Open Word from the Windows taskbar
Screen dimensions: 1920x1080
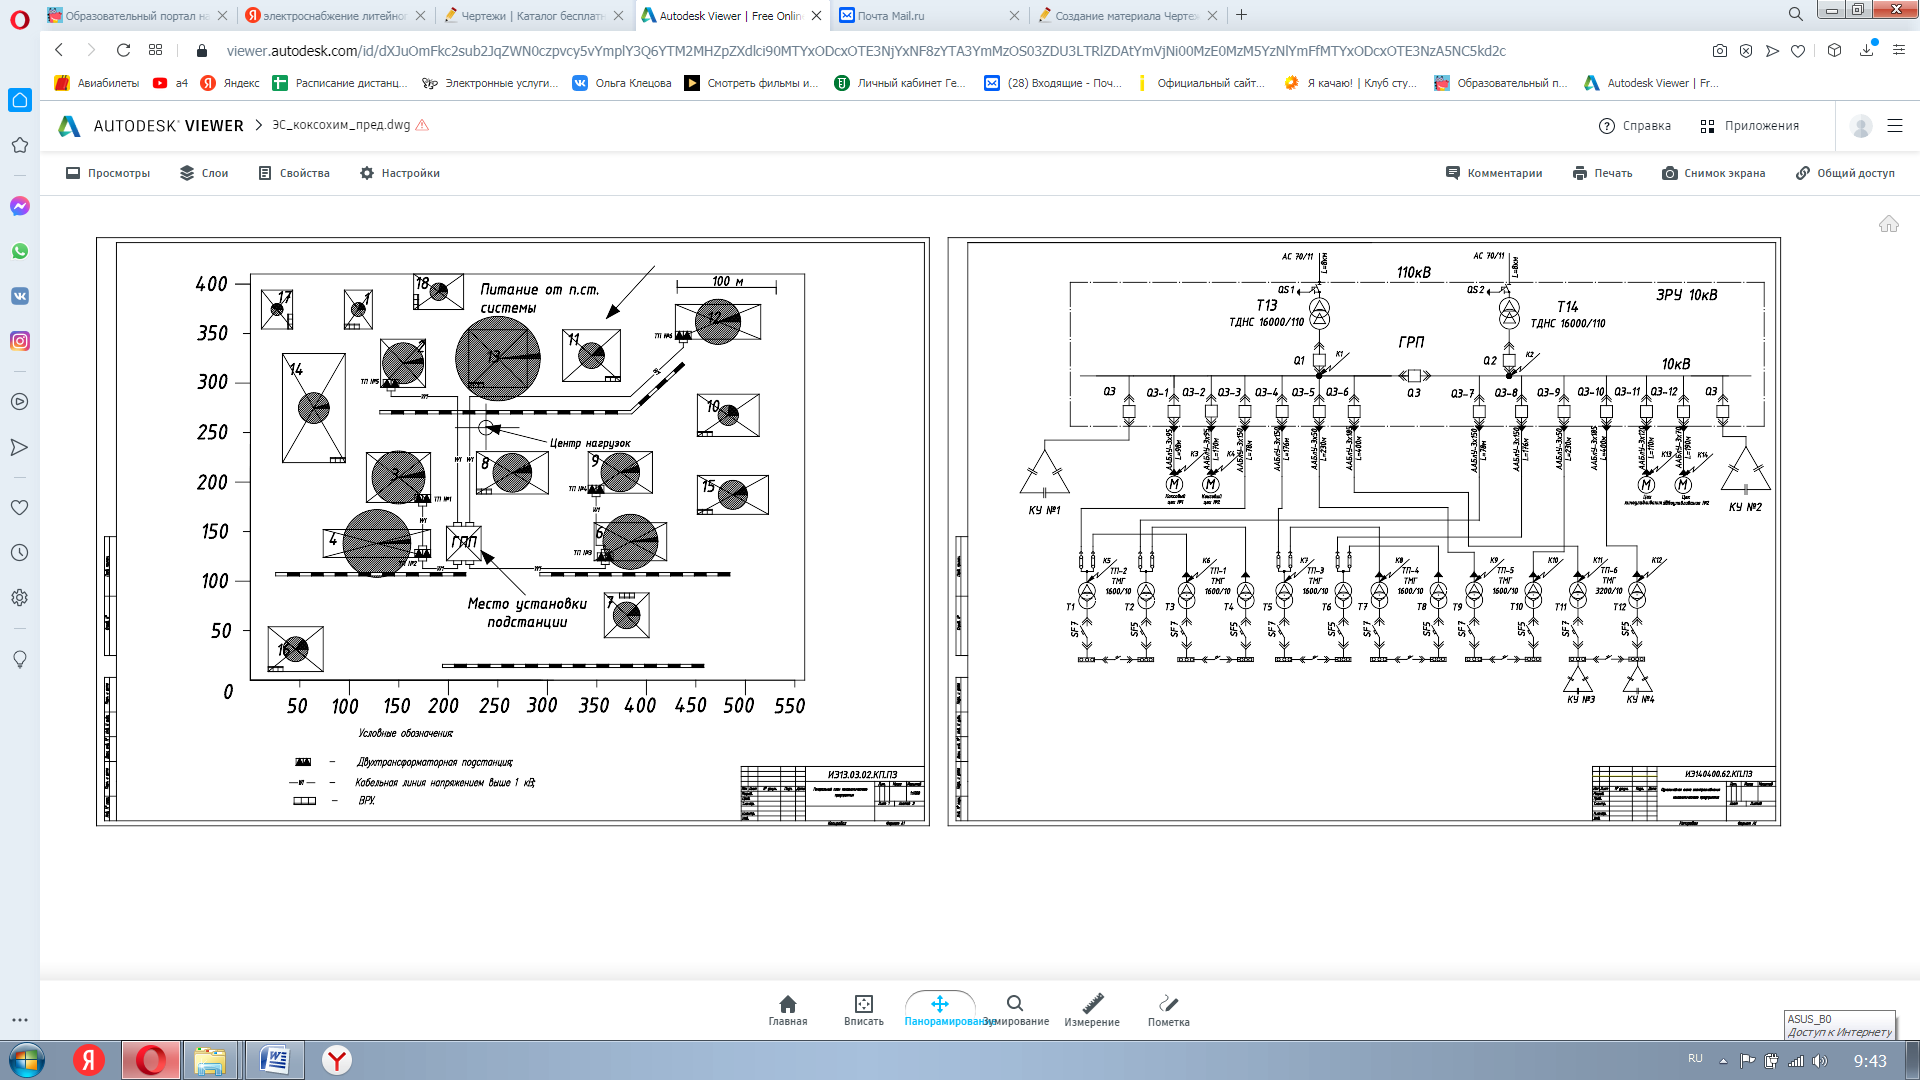pyautogui.click(x=275, y=1060)
